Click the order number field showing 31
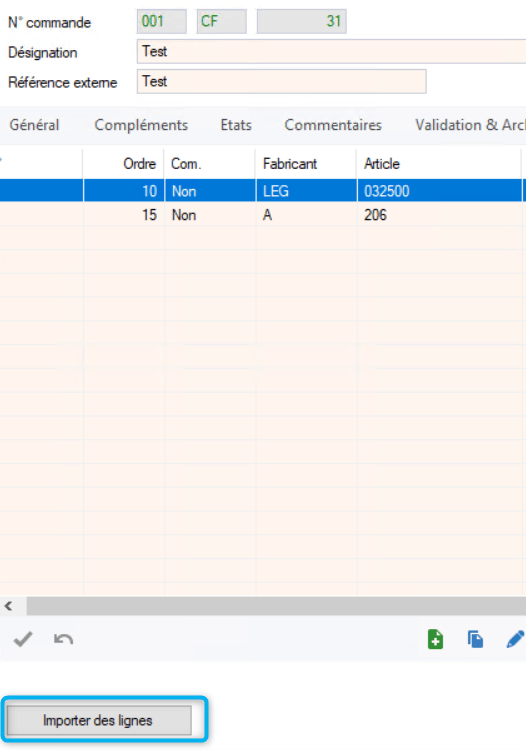Viewport: 526px width, 751px height. coord(301,22)
